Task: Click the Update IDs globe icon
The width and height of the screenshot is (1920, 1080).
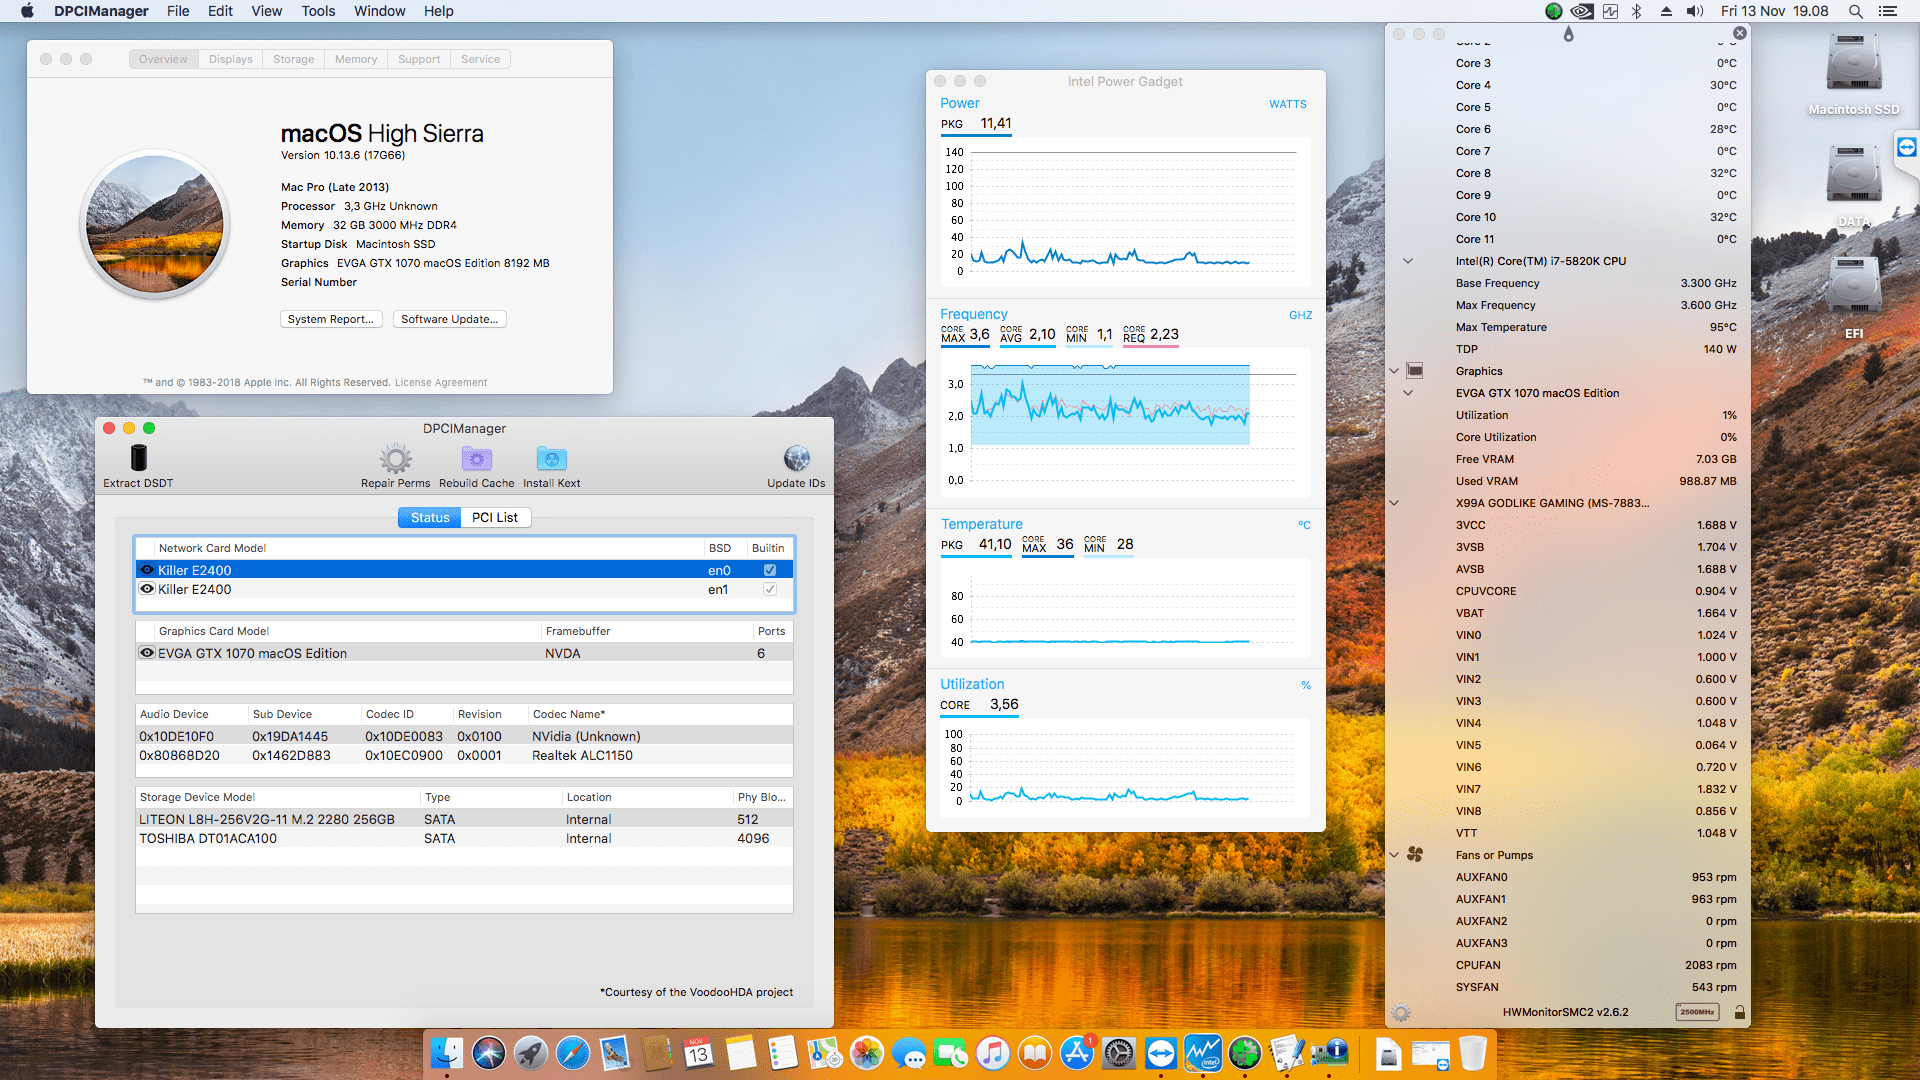Action: click(x=797, y=459)
